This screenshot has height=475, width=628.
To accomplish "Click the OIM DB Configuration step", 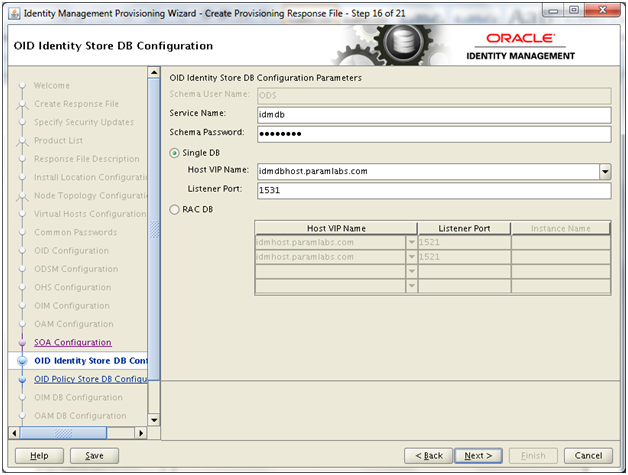I will [78, 398].
